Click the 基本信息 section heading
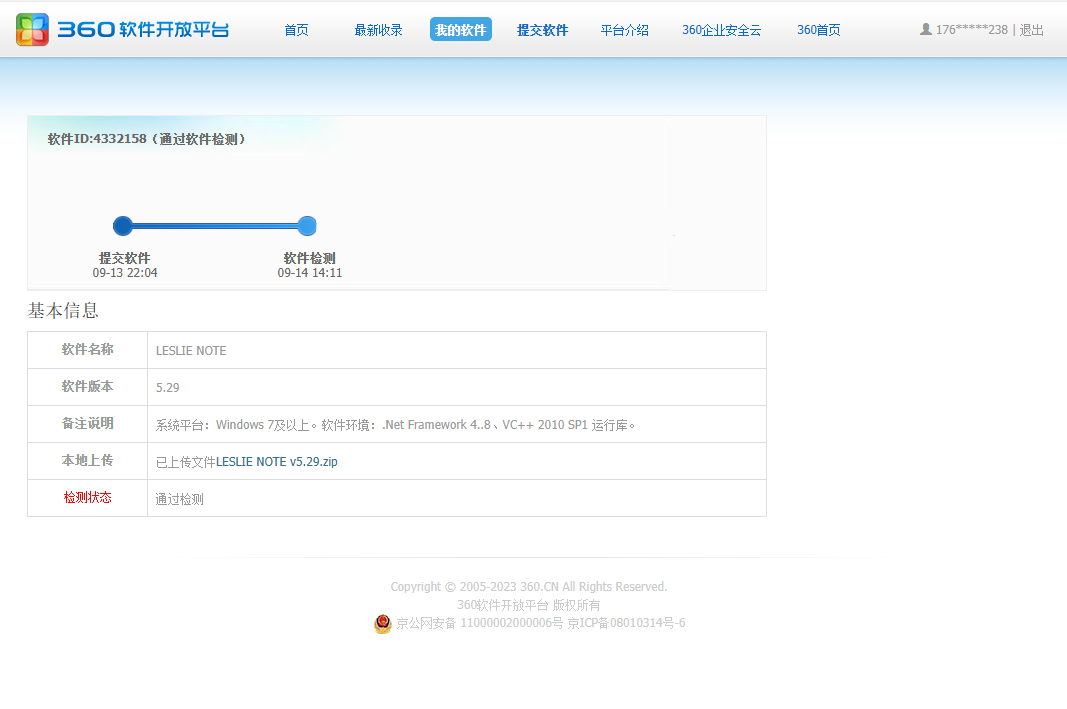Viewport: 1067px width, 709px height. click(63, 310)
